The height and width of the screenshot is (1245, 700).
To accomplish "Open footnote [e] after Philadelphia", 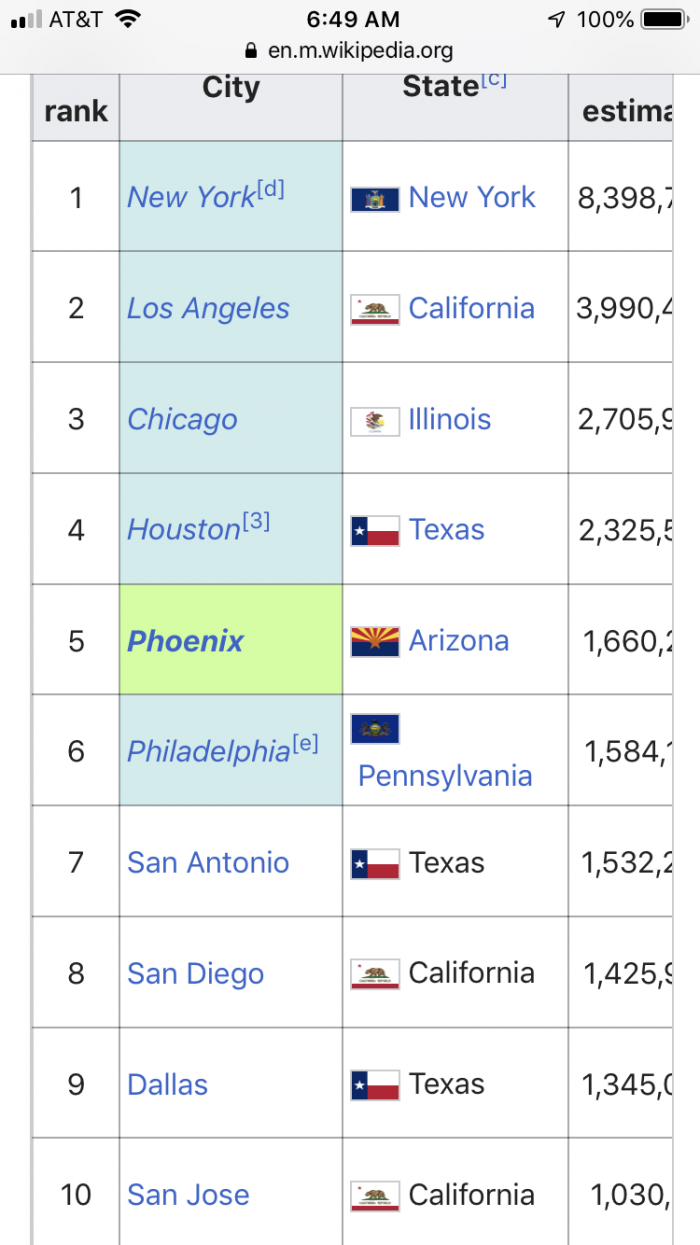I will pyautogui.click(x=305, y=743).
